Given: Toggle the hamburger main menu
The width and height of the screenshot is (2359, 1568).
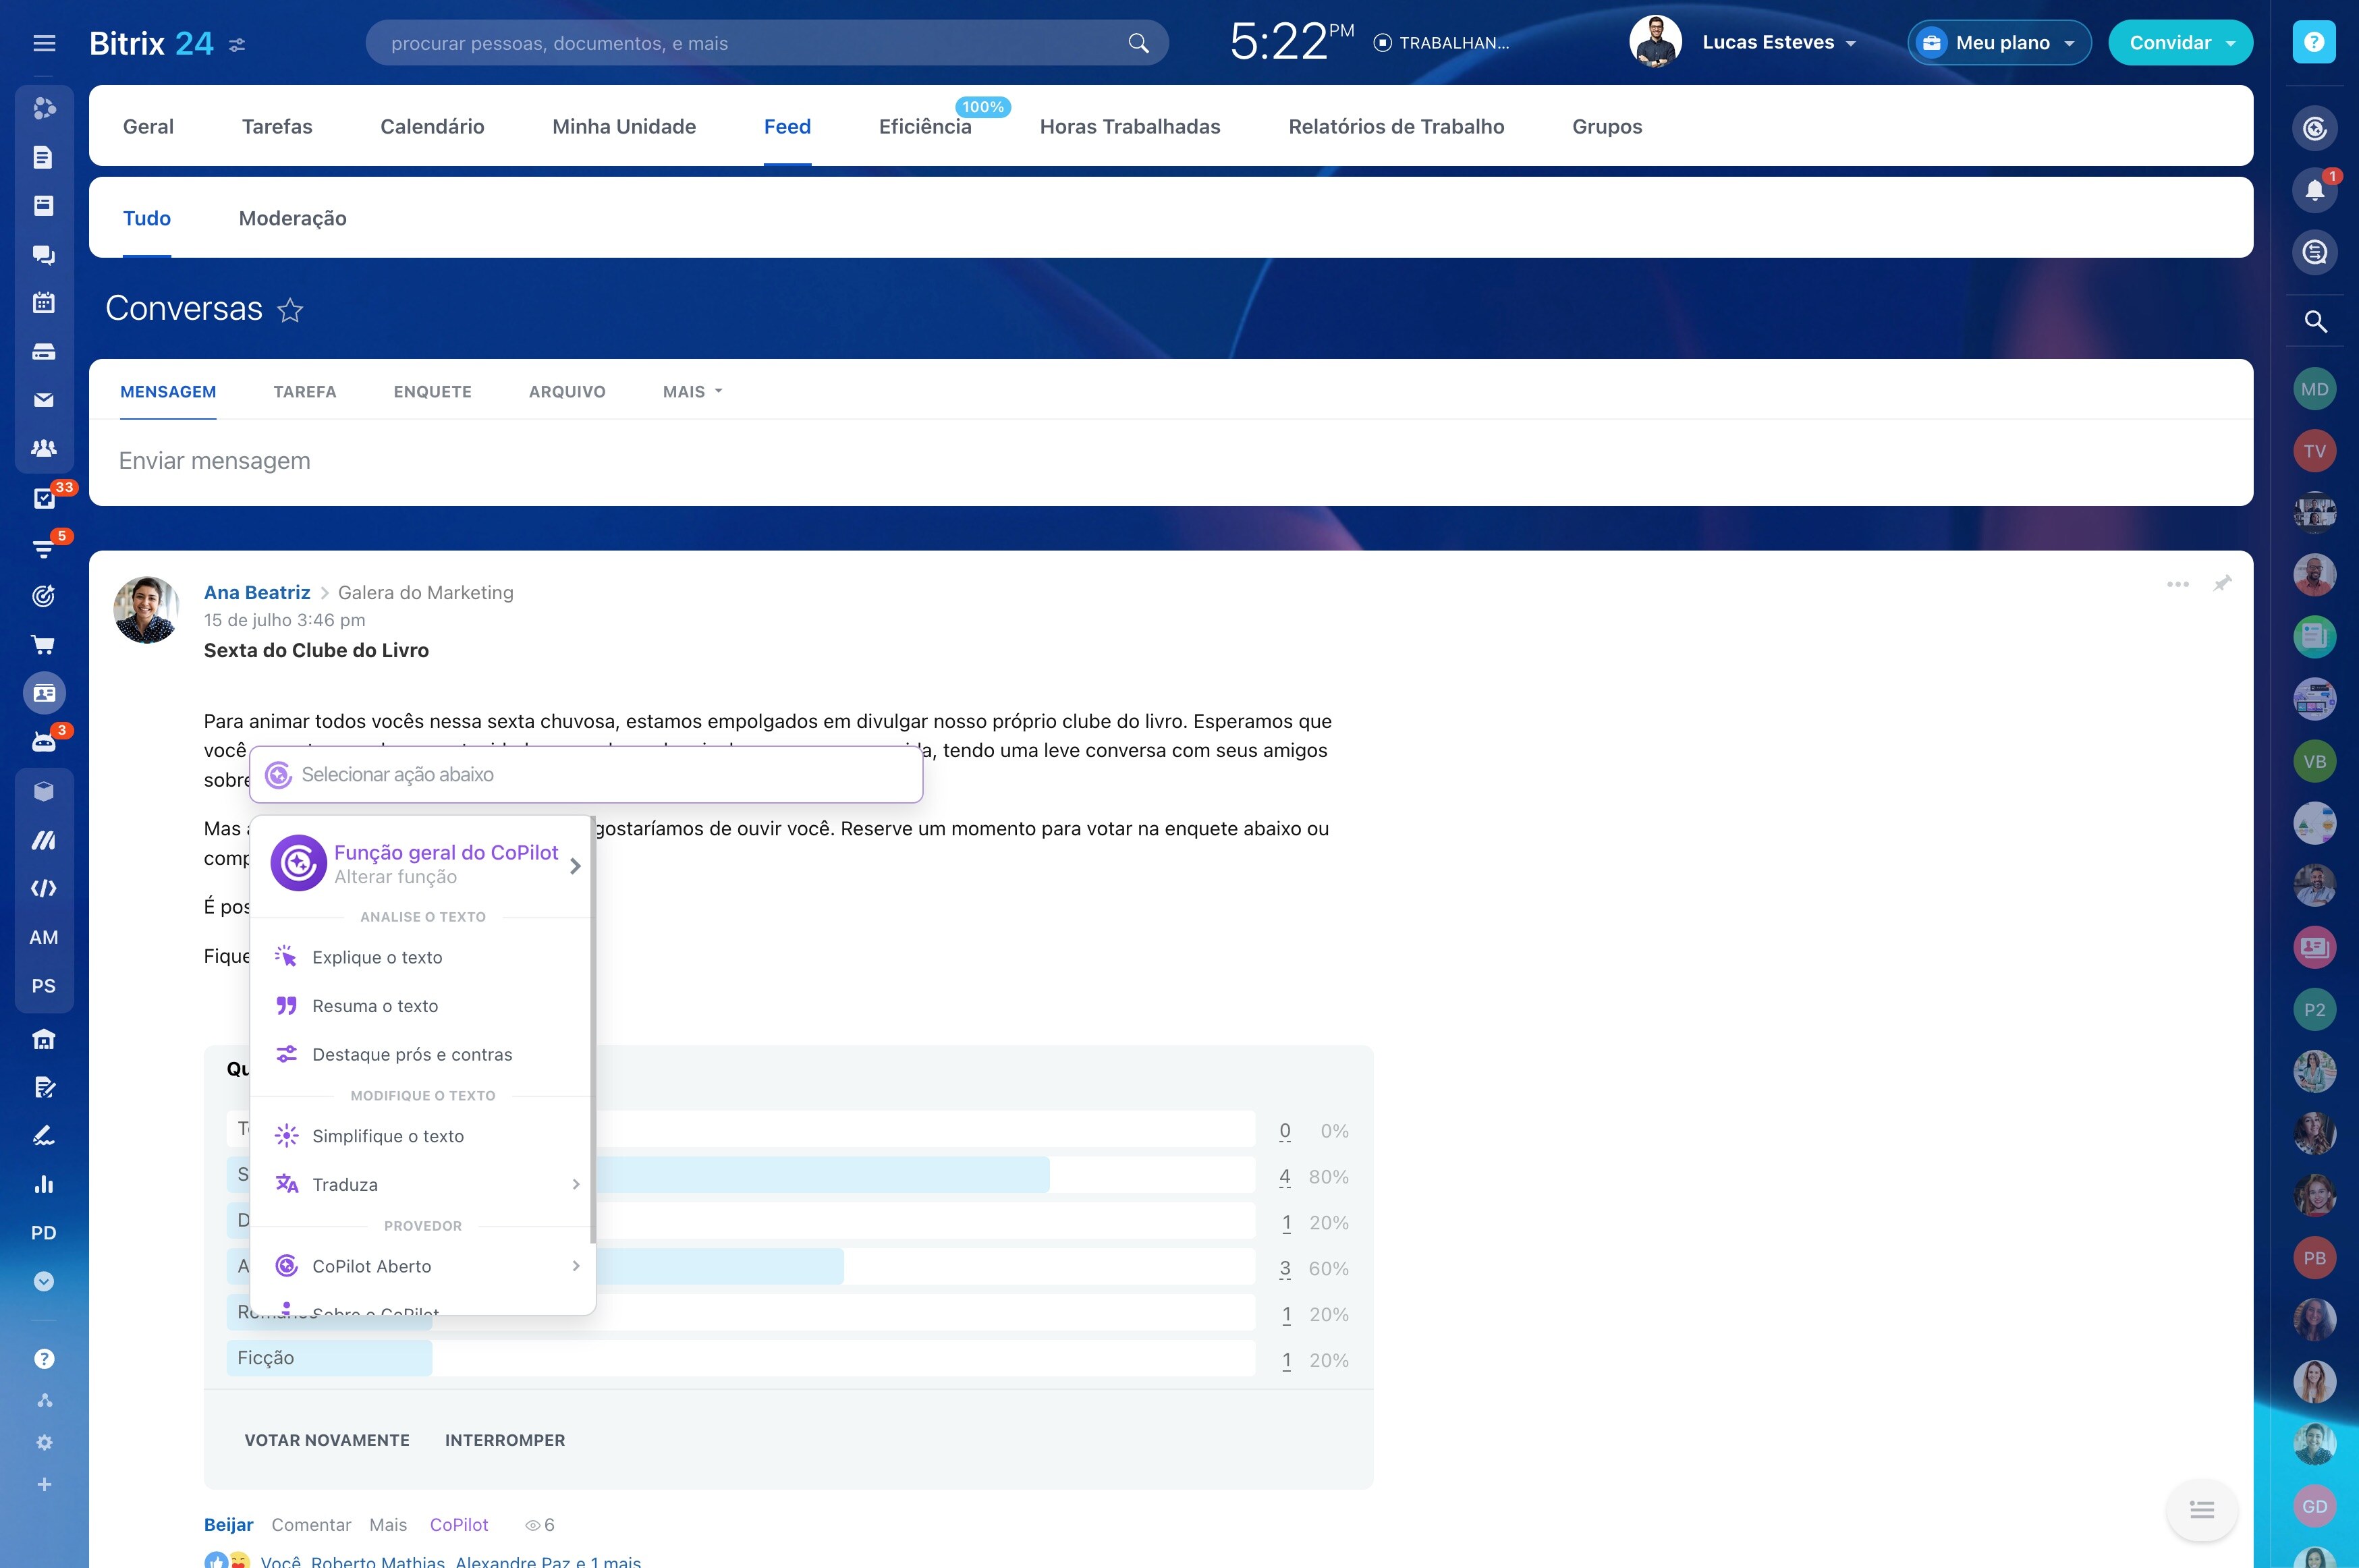Looking at the screenshot, I should (44, 43).
